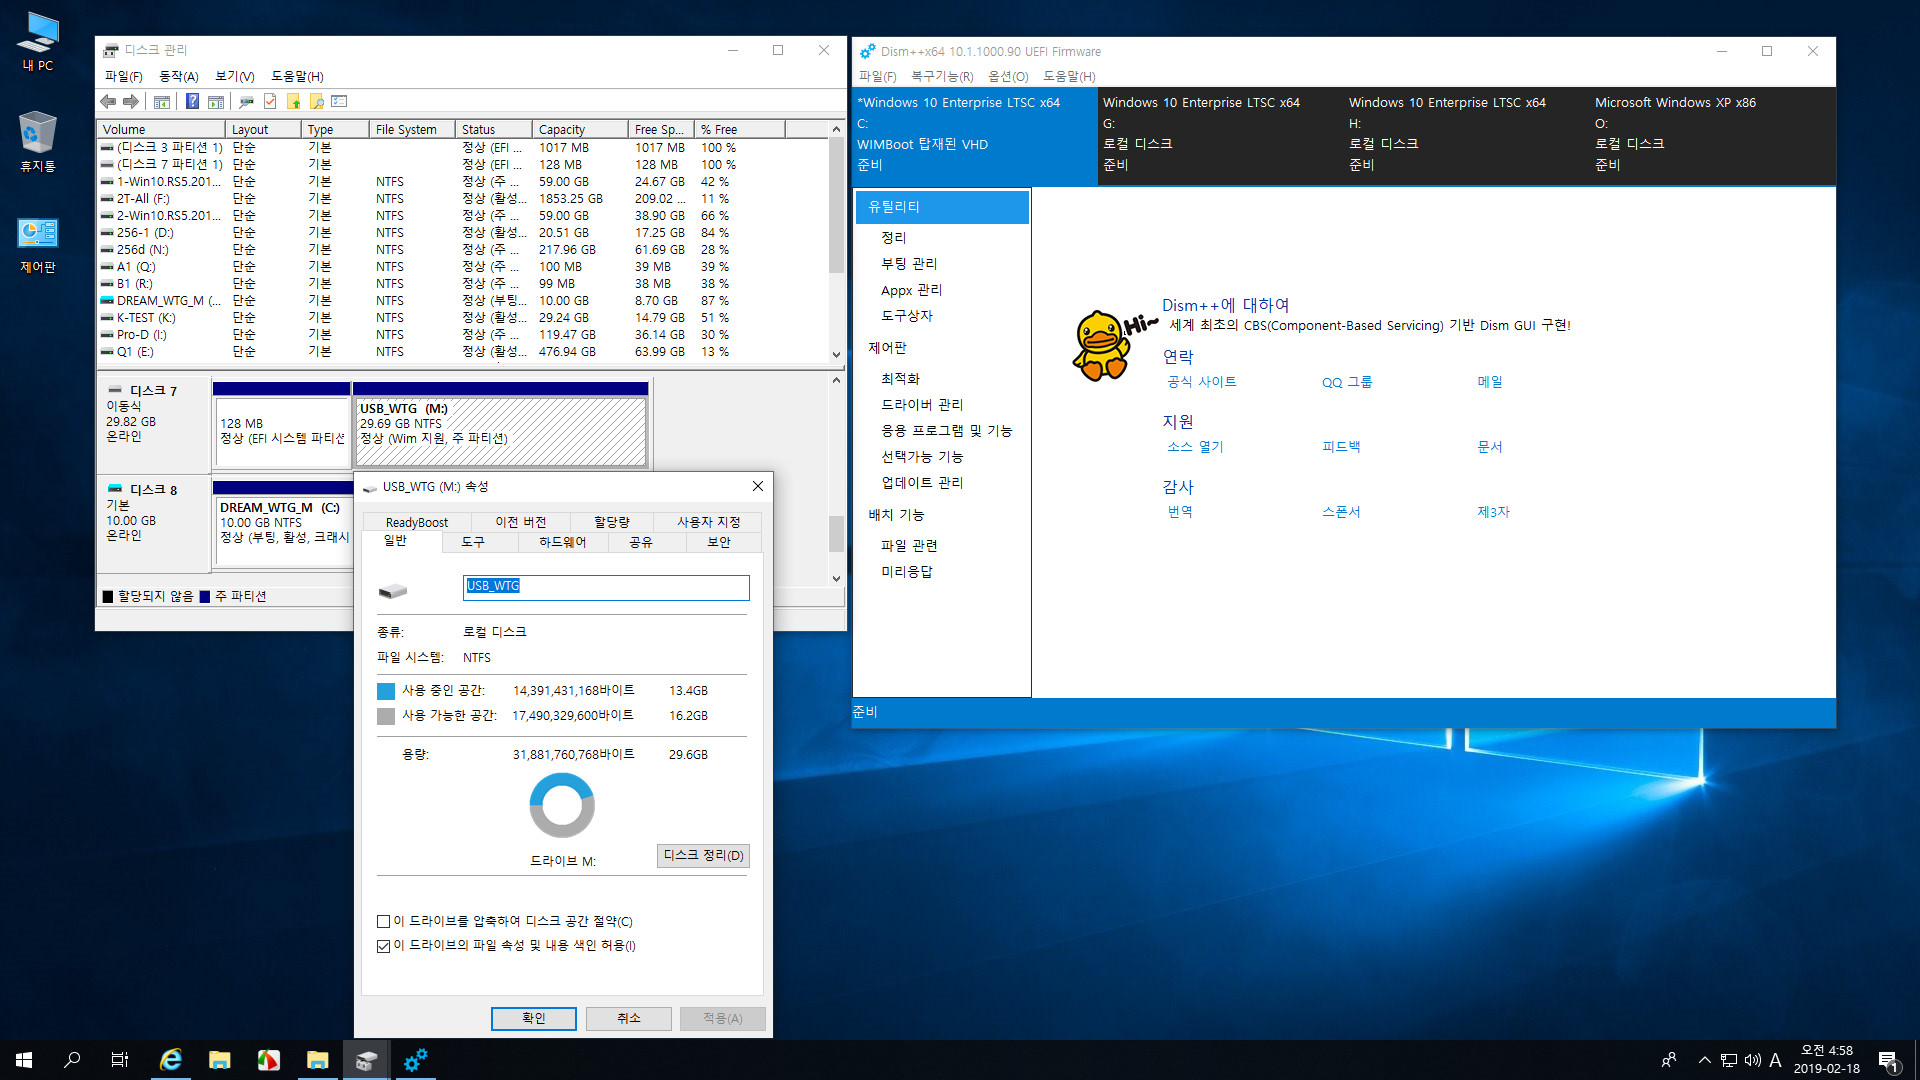Click the disk graphic pane scroll-down arrow
Screen dimensions: 1920x1080
[837, 578]
